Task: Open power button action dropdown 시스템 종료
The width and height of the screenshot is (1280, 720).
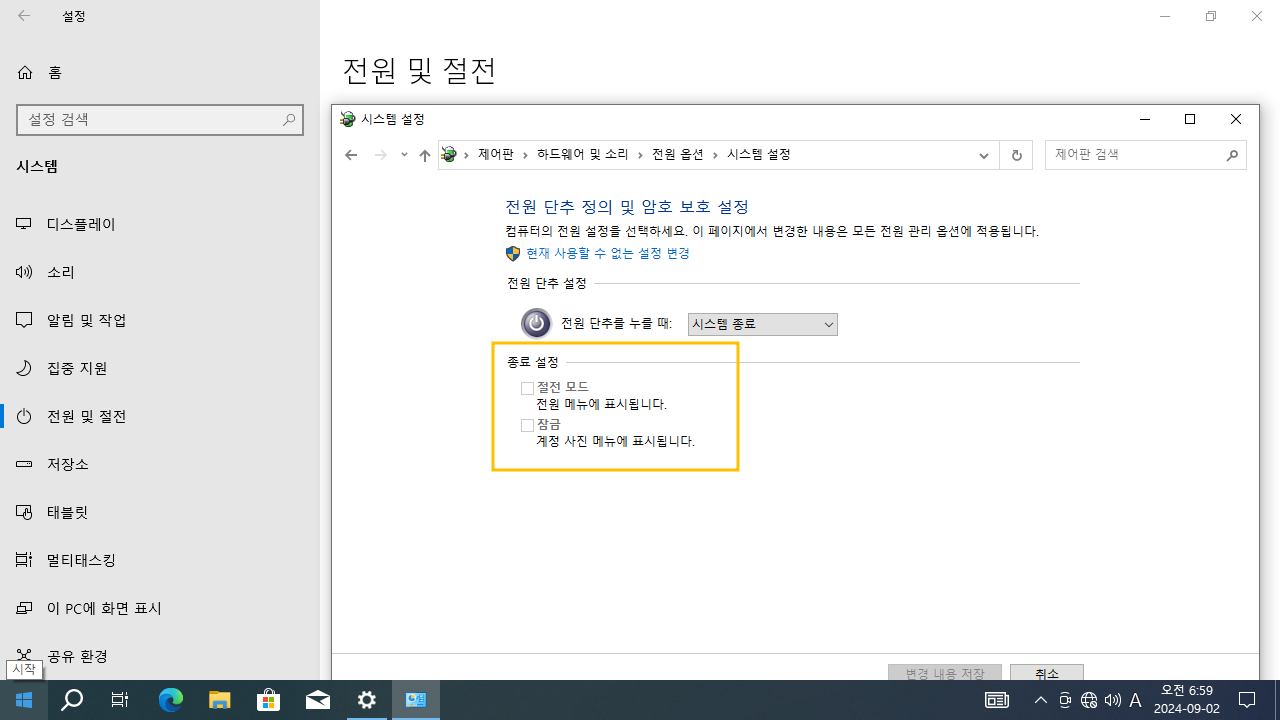Action: [x=763, y=324]
